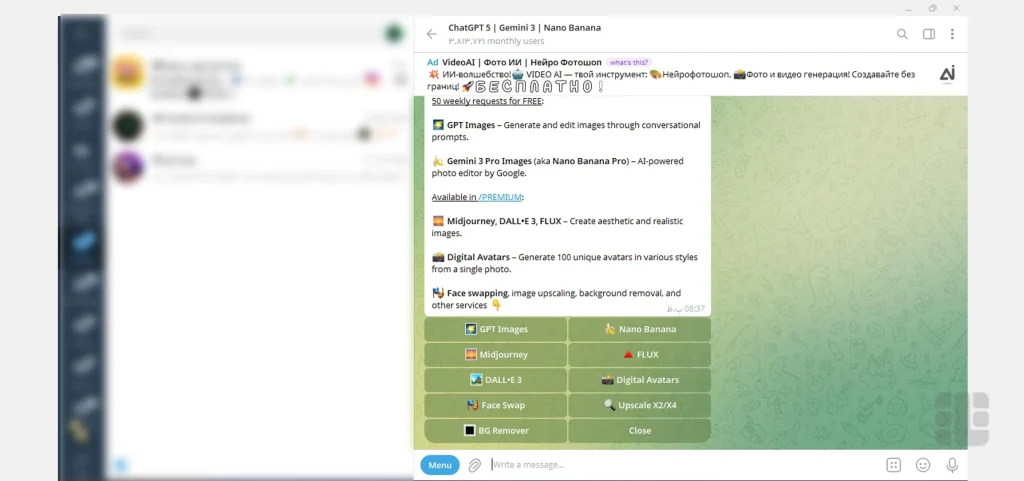The image size is (1024, 481).
Task: Click the microphone voice message icon
Action: [x=952, y=465]
